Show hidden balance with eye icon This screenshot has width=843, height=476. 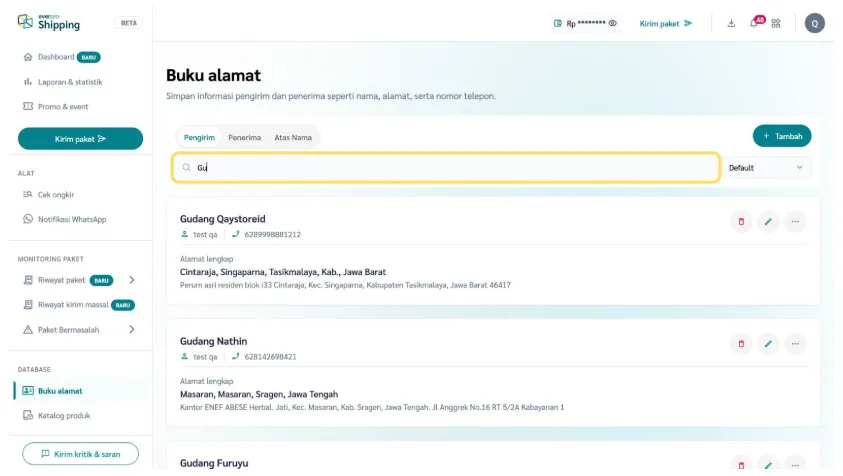pyautogui.click(x=612, y=23)
